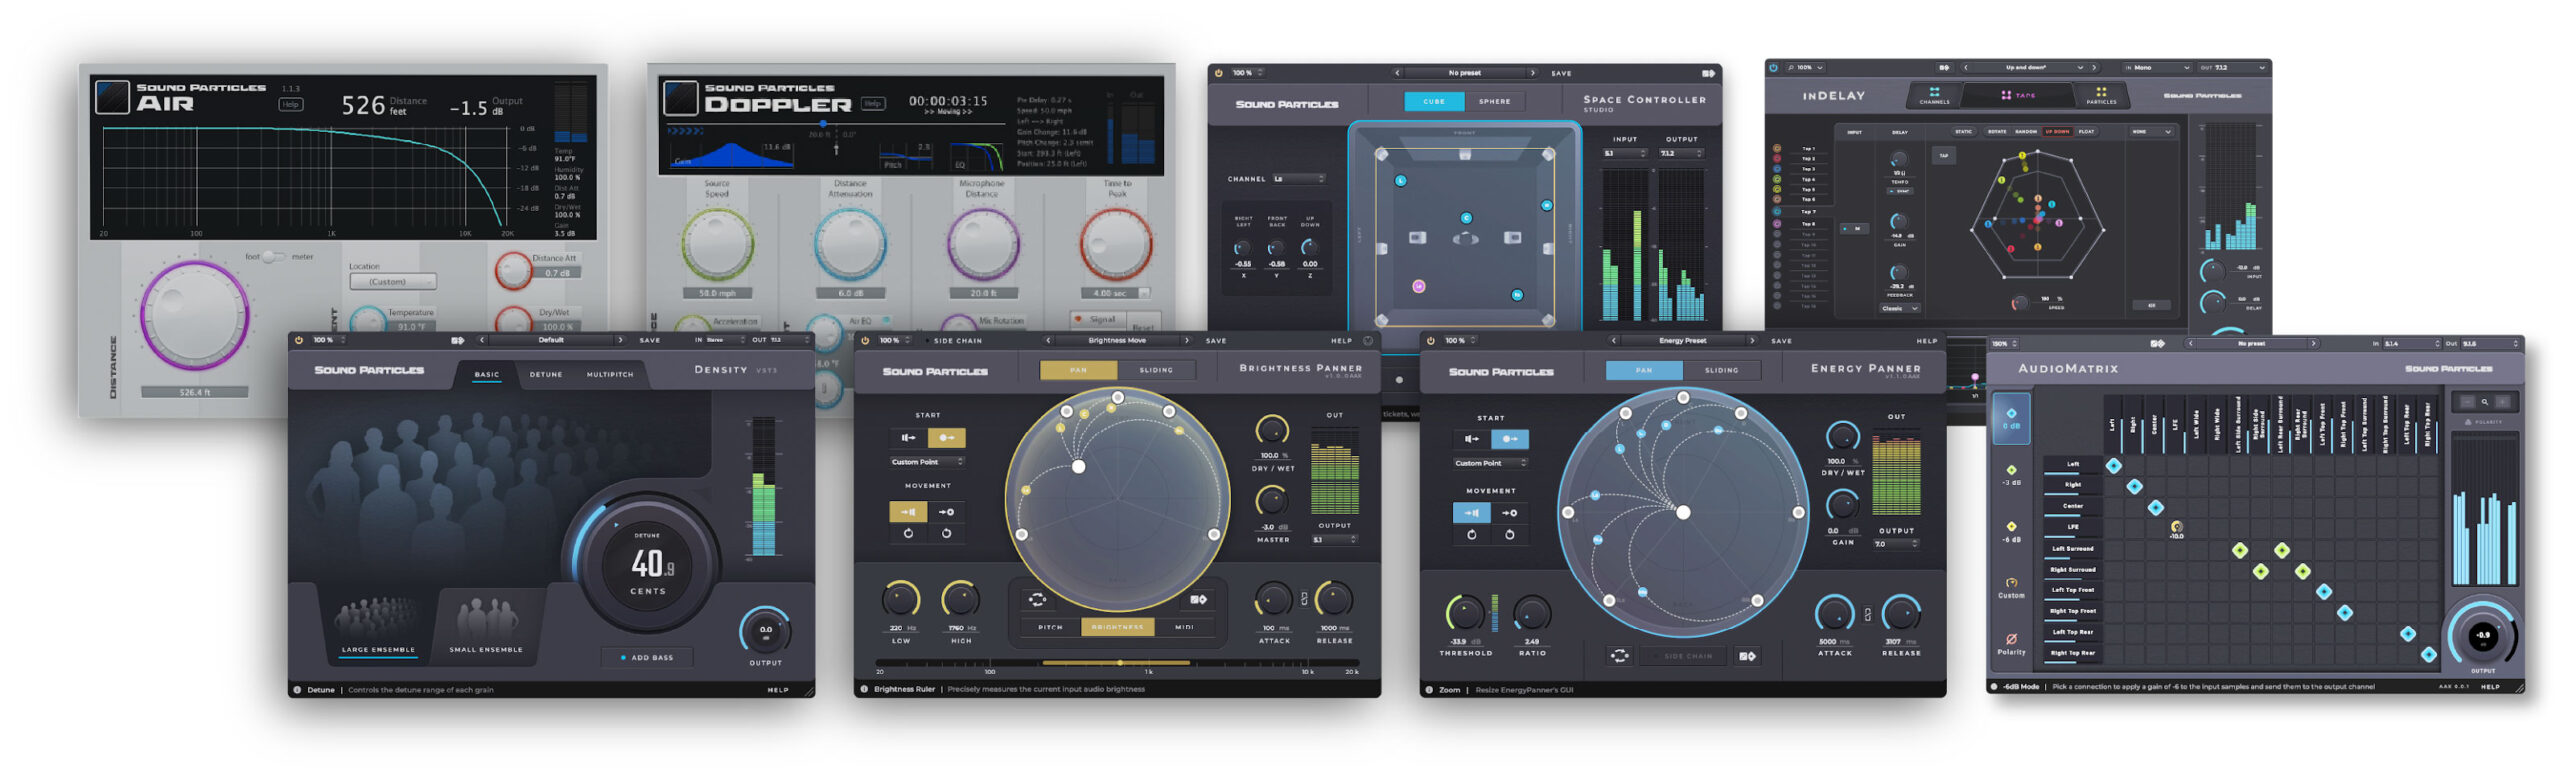Select custom point start icon in Brightness Panner
The image size is (2560, 777).
946,437
